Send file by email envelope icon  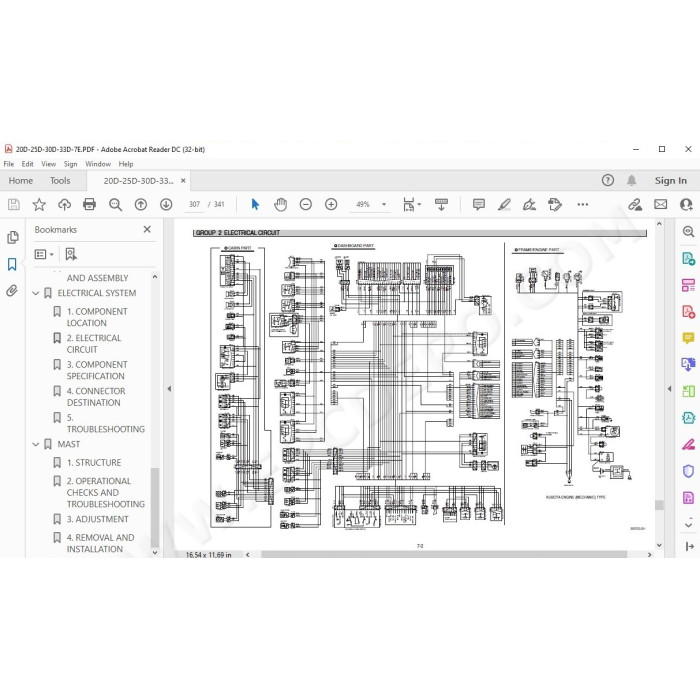click(661, 204)
